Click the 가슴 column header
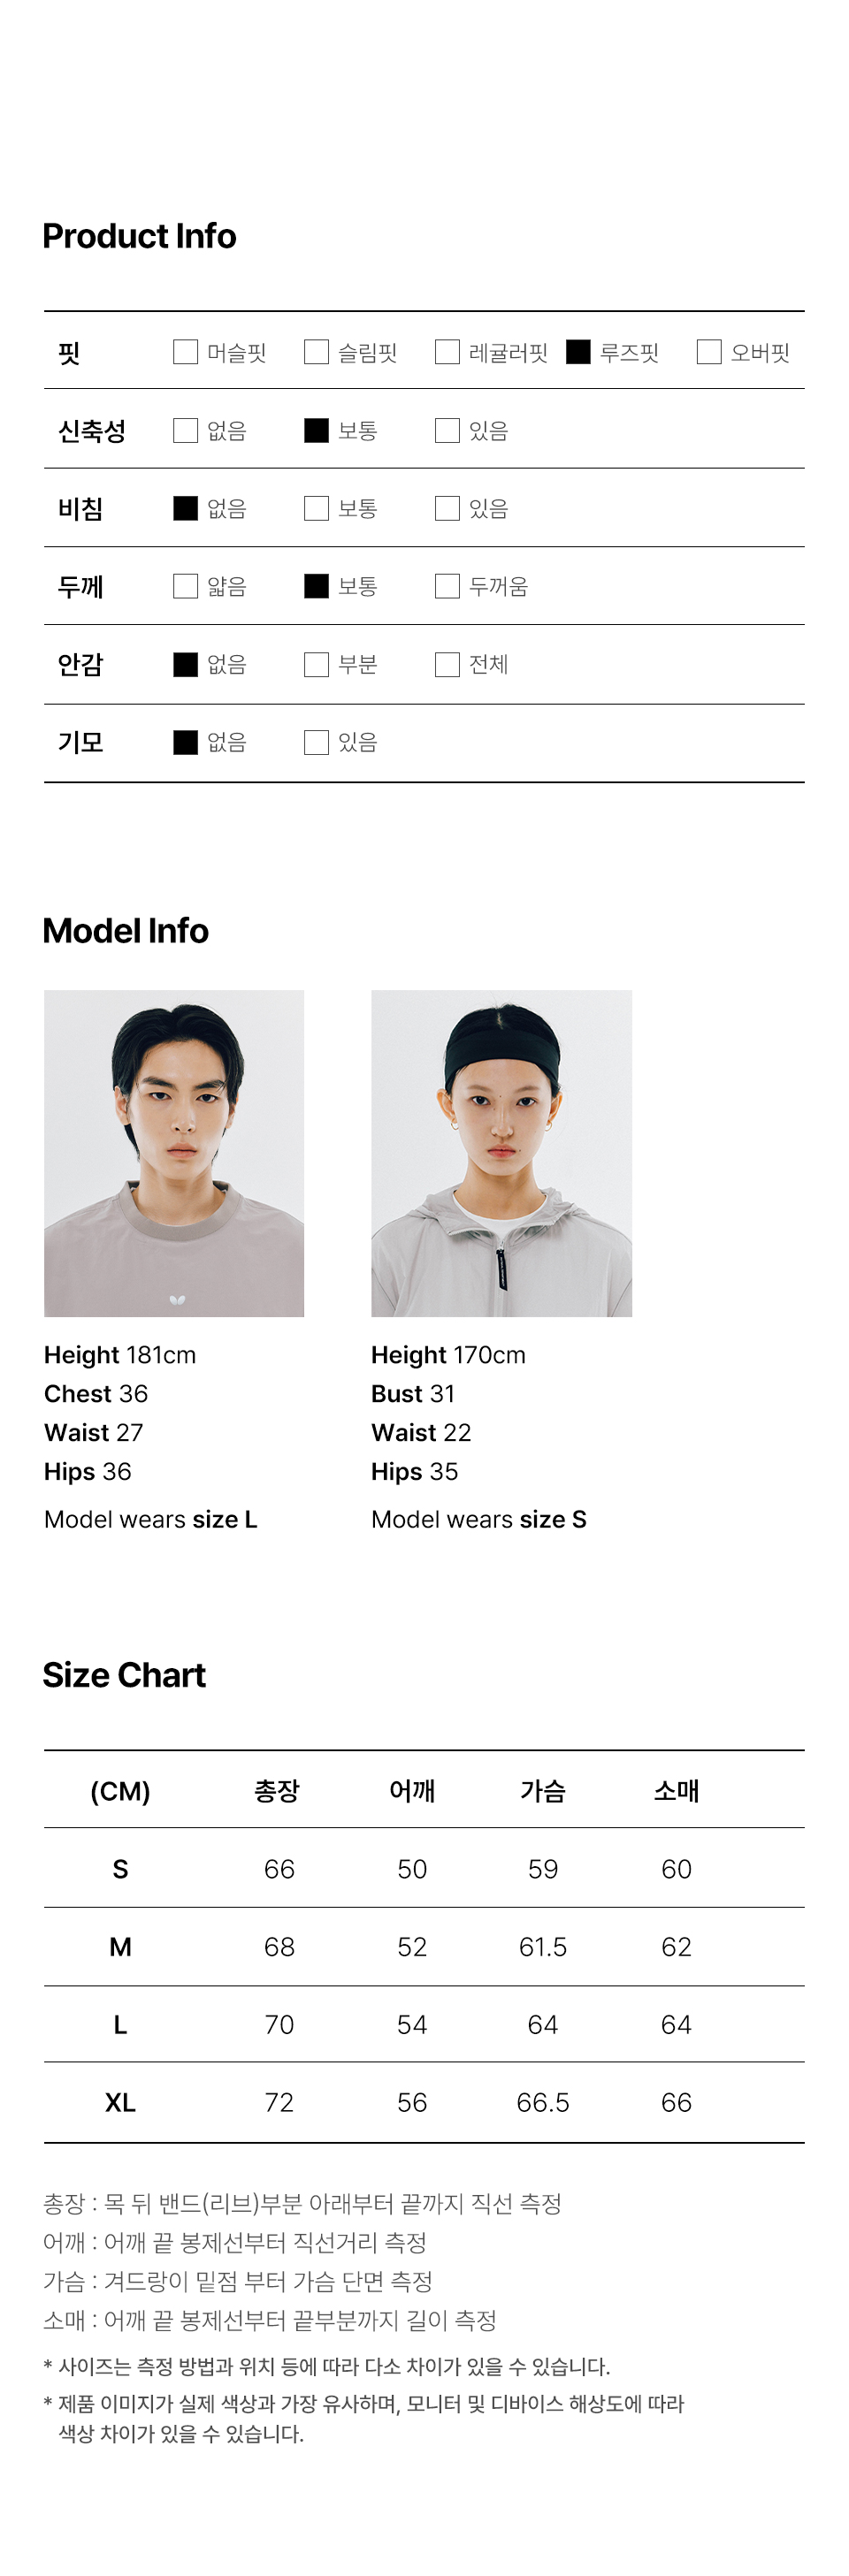 (543, 1790)
